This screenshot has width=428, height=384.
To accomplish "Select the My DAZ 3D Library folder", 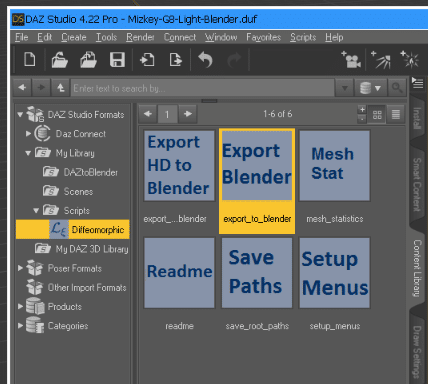I will point(82,249).
